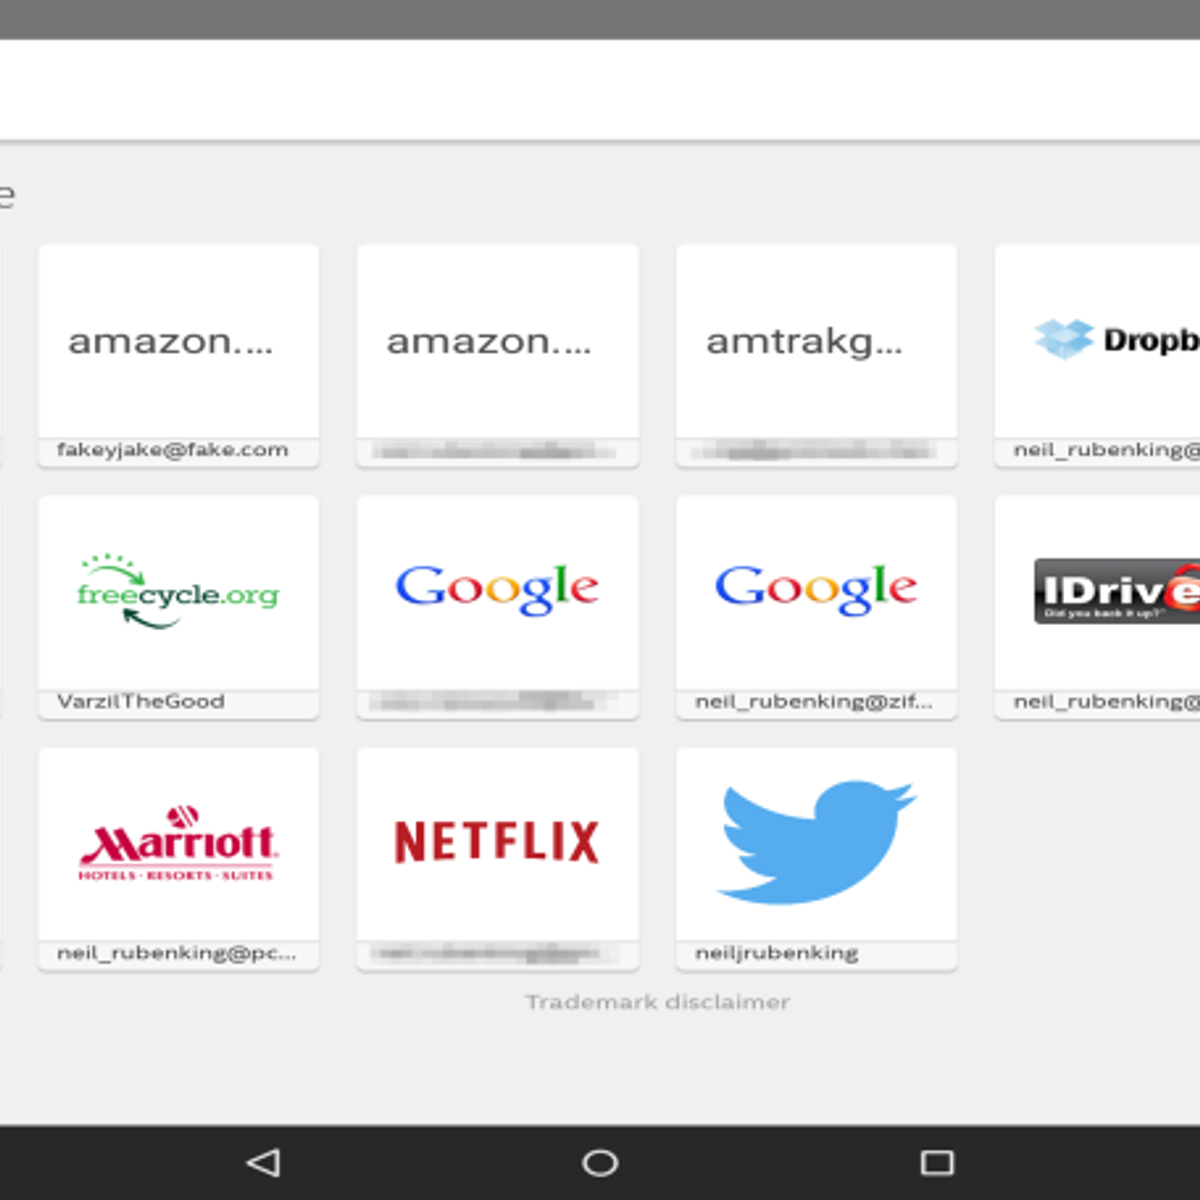The height and width of the screenshot is (1200, 1200).
Task: Tap the Android recent apps square
Action: click(x=937, y=1162)
